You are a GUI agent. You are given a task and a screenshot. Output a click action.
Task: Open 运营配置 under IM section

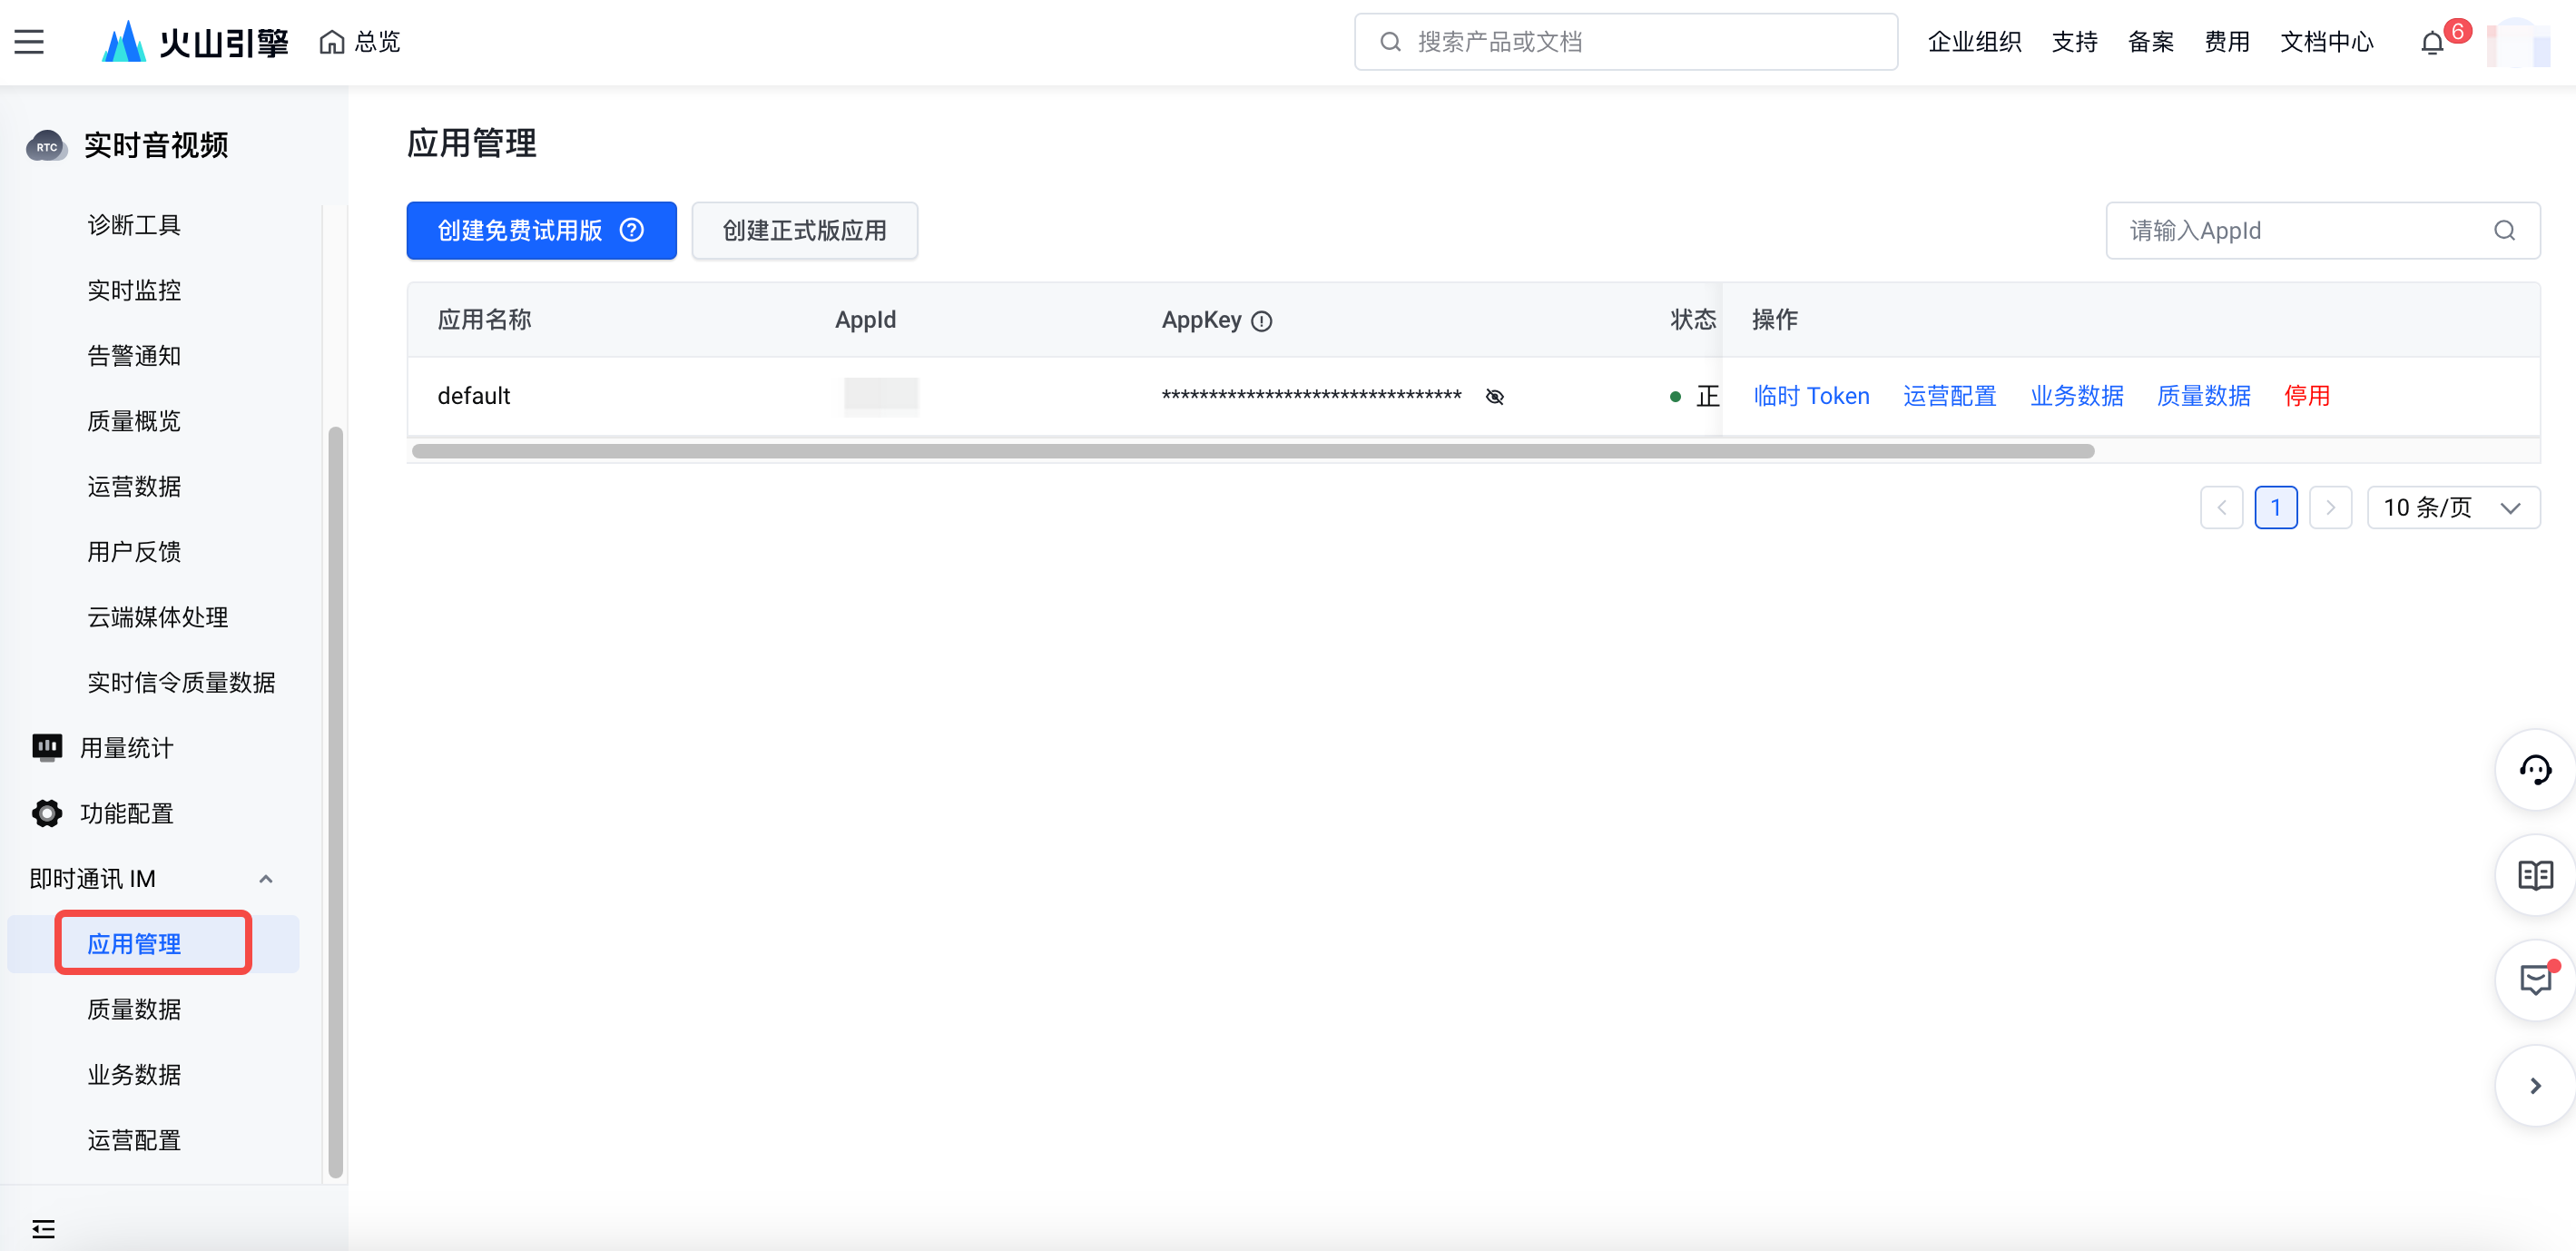pyautogui.click(x=134, y=1141)
